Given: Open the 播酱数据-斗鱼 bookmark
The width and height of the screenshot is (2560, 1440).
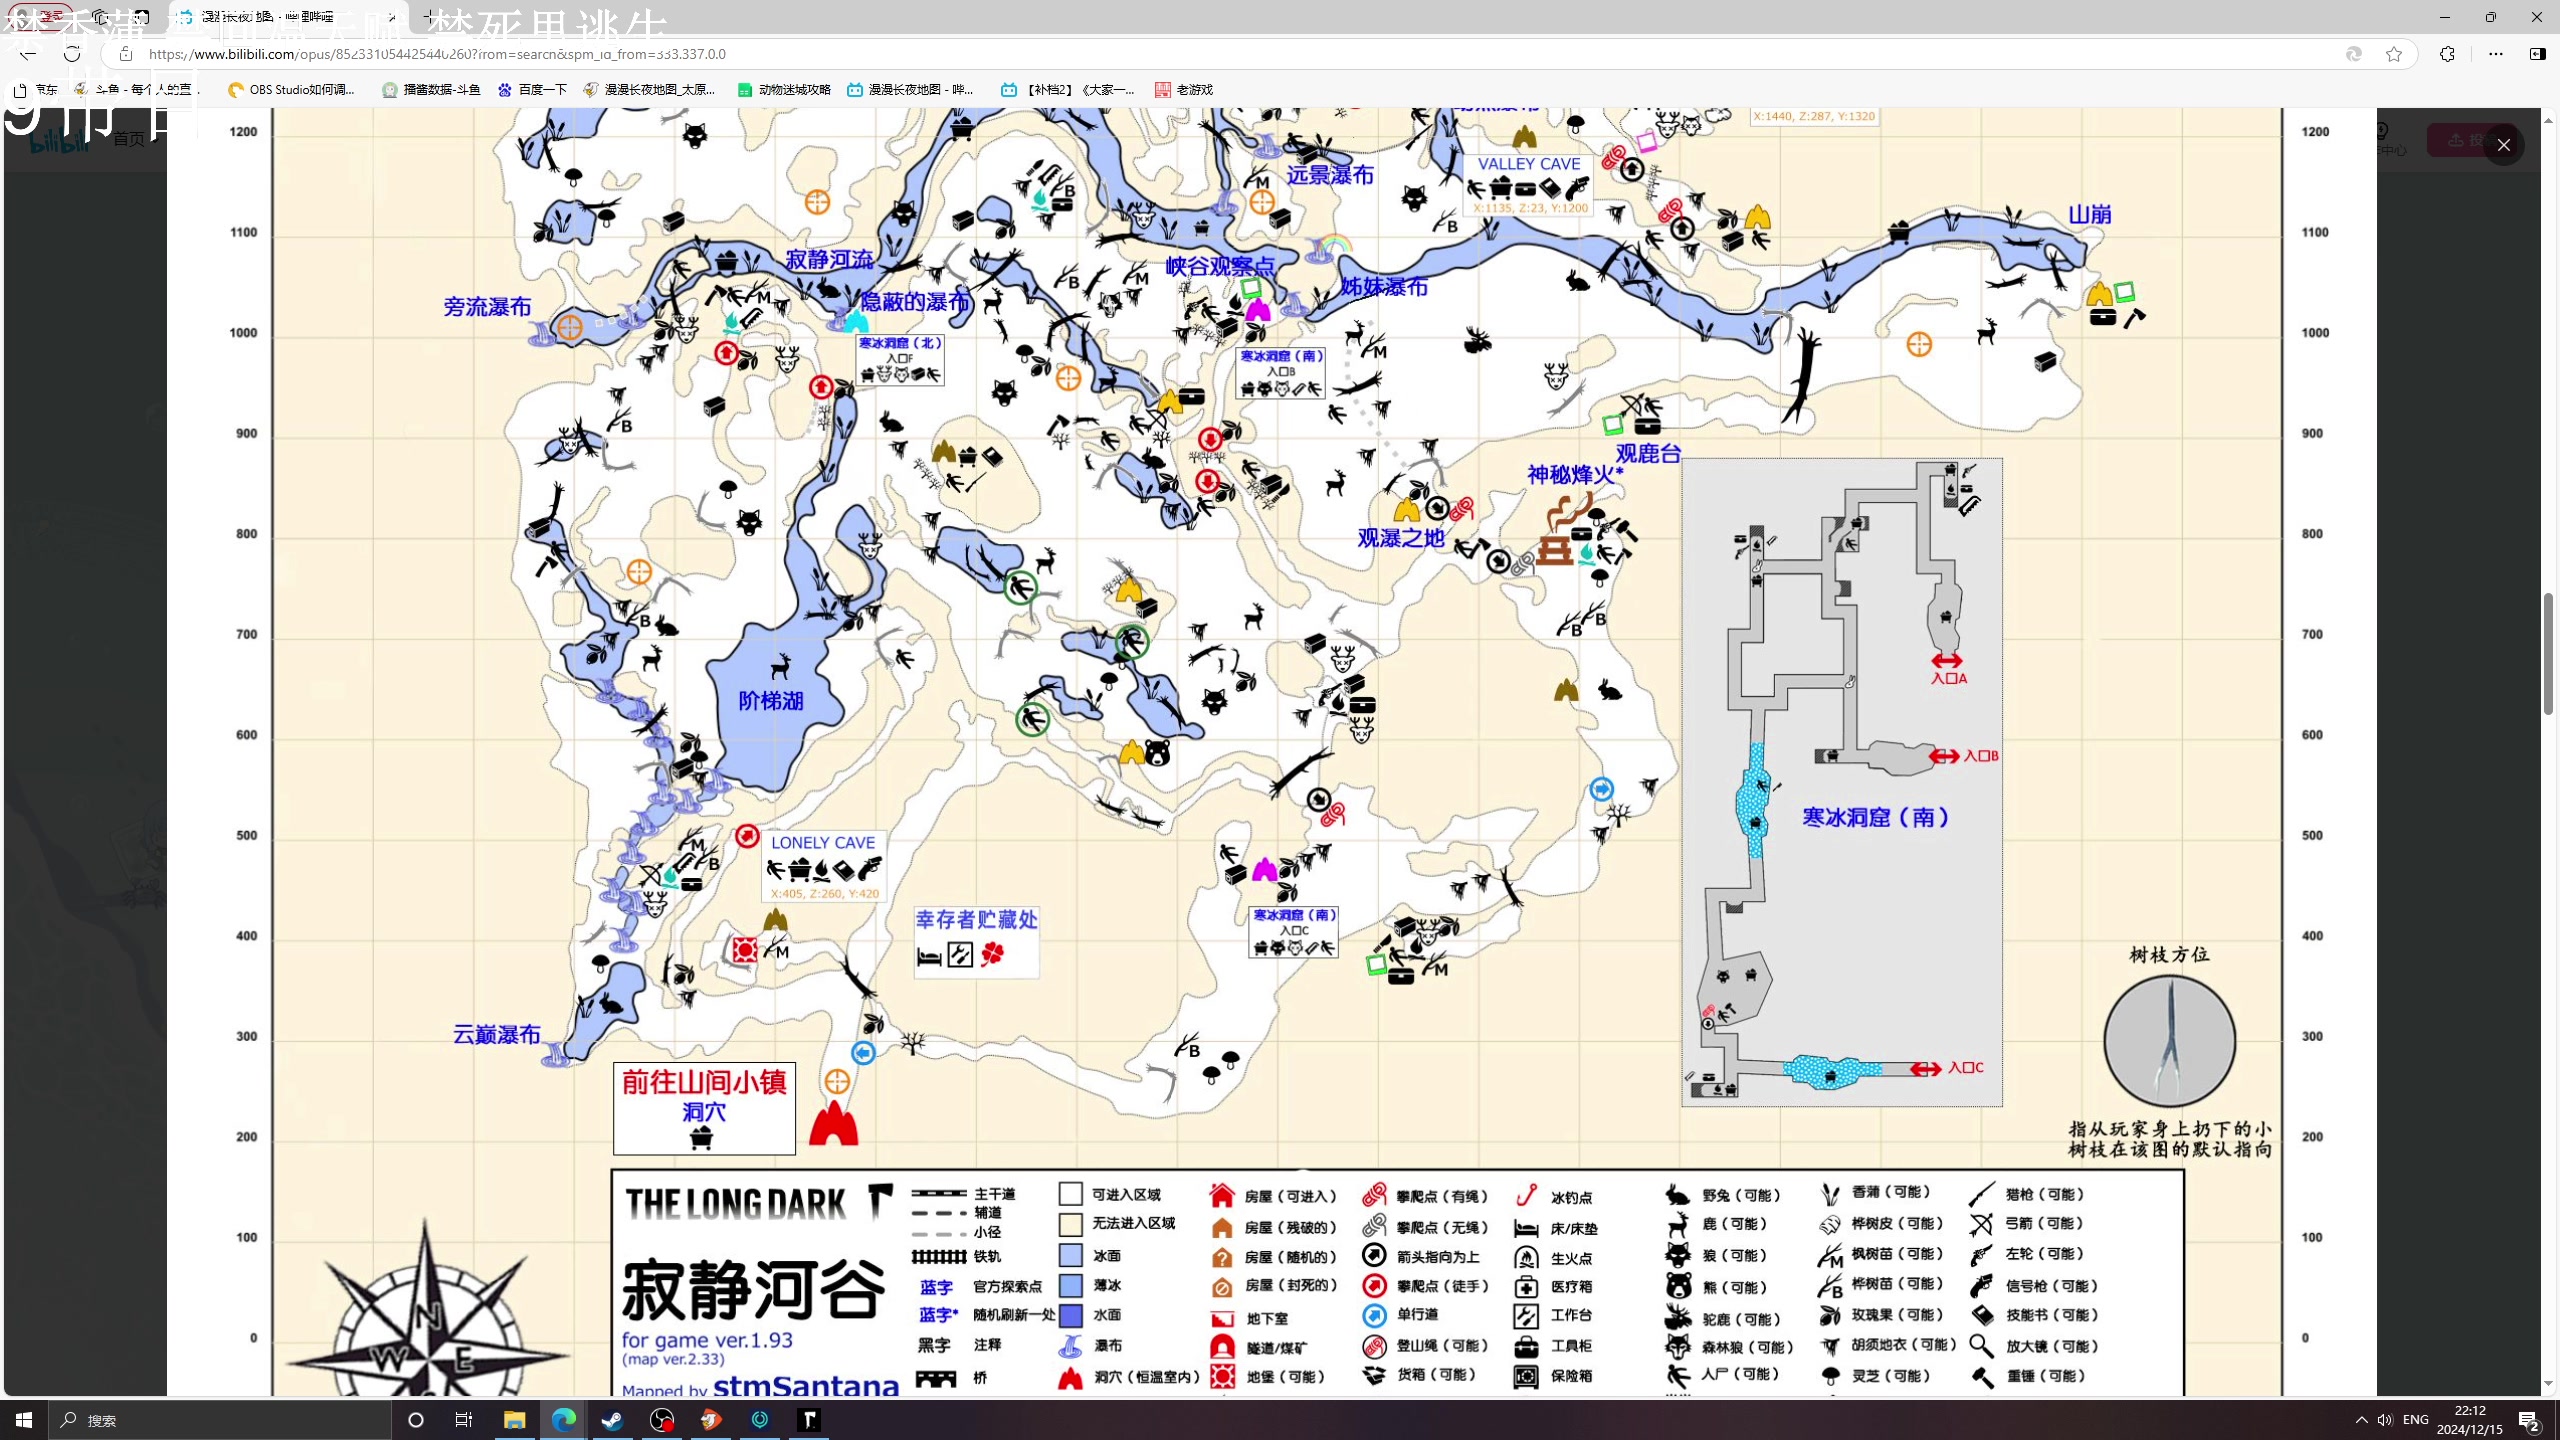Looking at the screenshot, I should [x=431, y=89].
